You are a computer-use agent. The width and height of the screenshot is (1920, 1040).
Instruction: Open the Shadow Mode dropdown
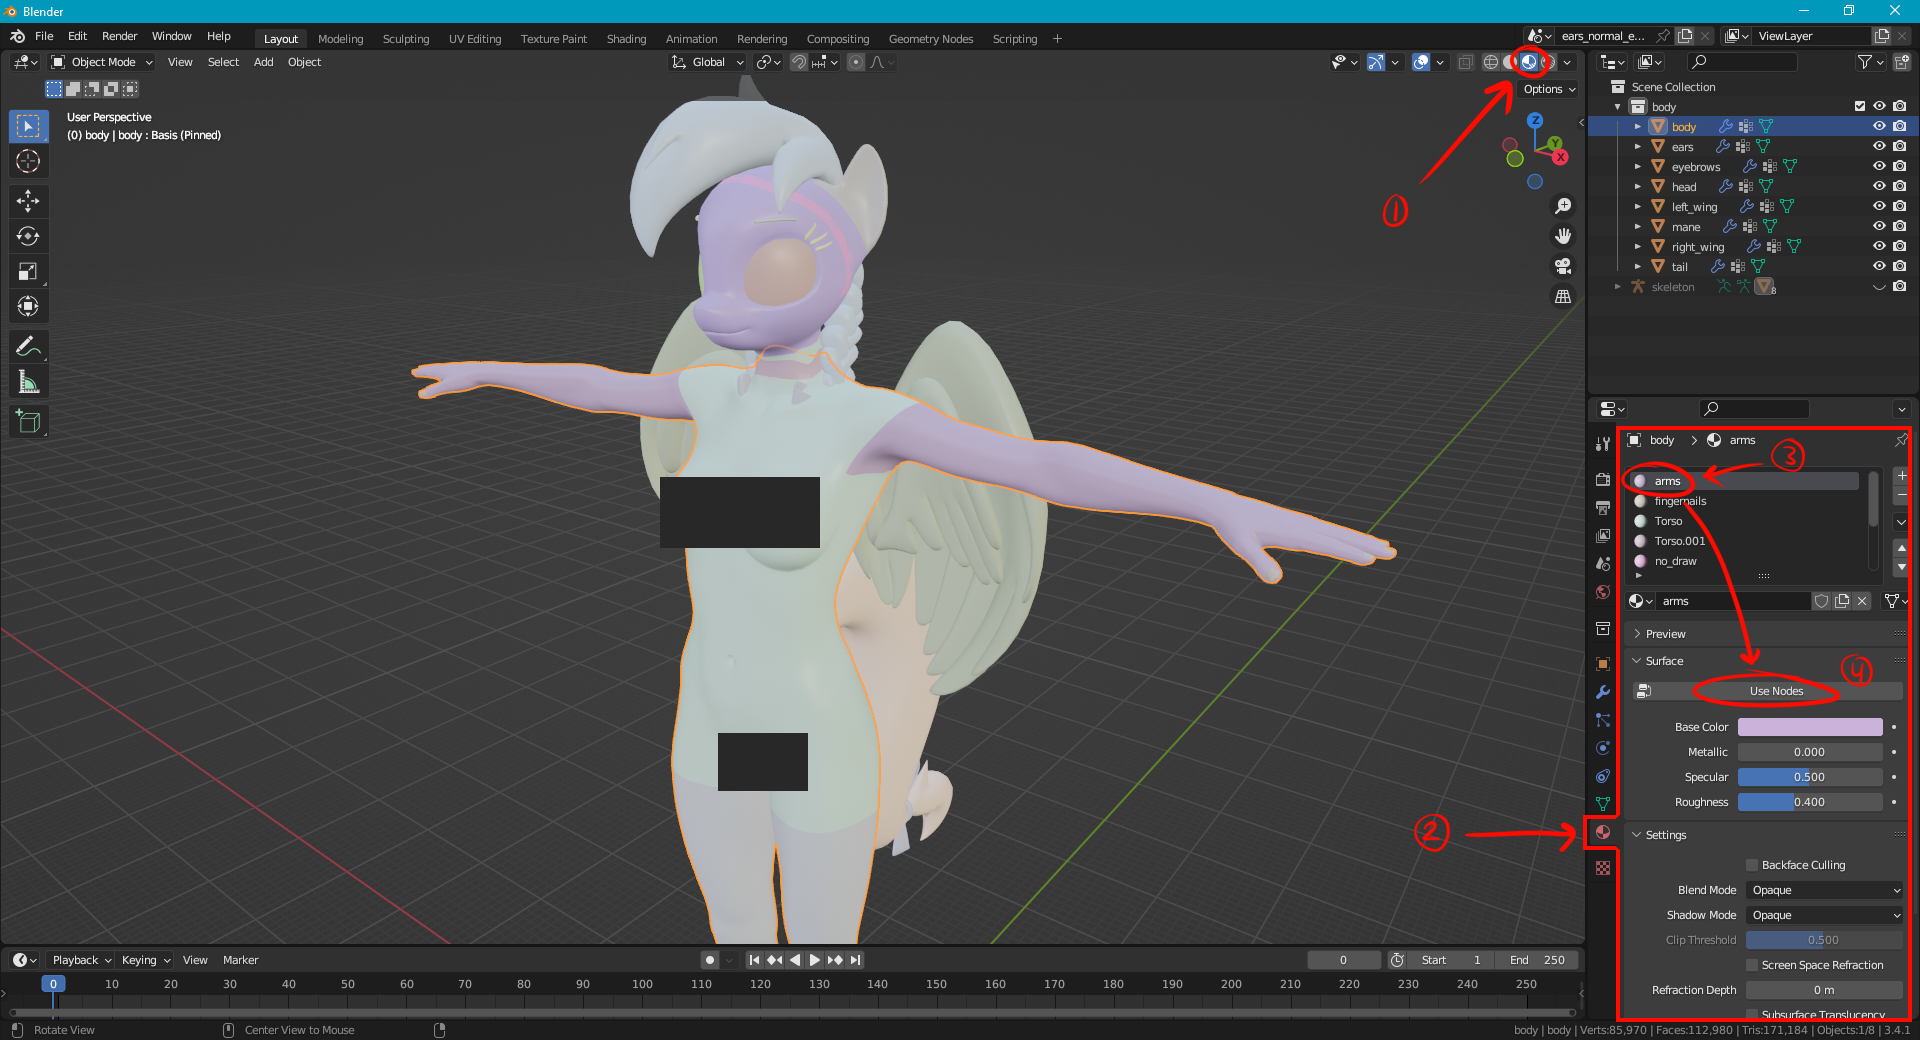coord(1825,915)
